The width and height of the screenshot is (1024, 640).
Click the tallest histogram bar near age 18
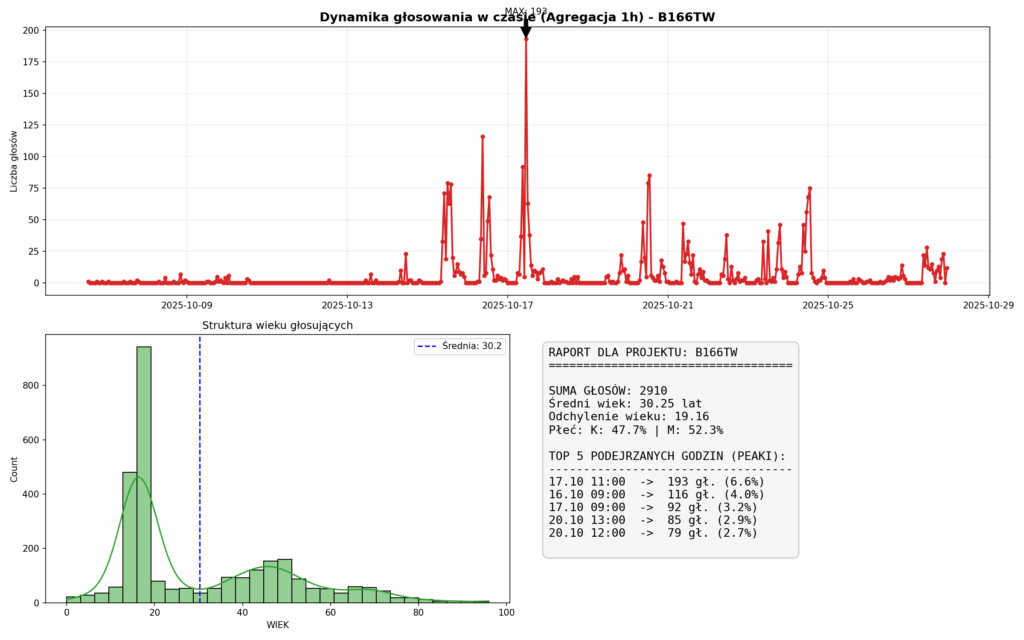pos(144,474)
